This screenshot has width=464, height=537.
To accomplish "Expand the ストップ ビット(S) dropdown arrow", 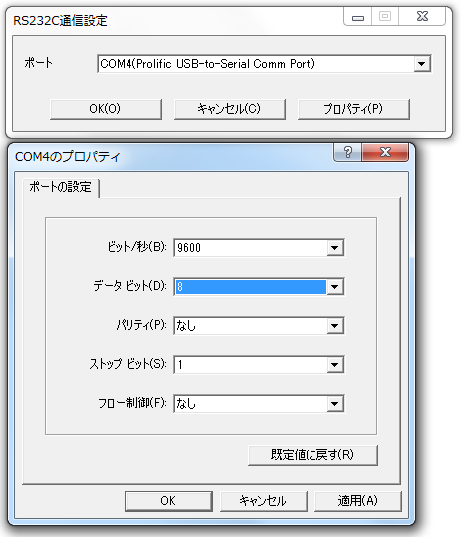I will click(335, 365).
